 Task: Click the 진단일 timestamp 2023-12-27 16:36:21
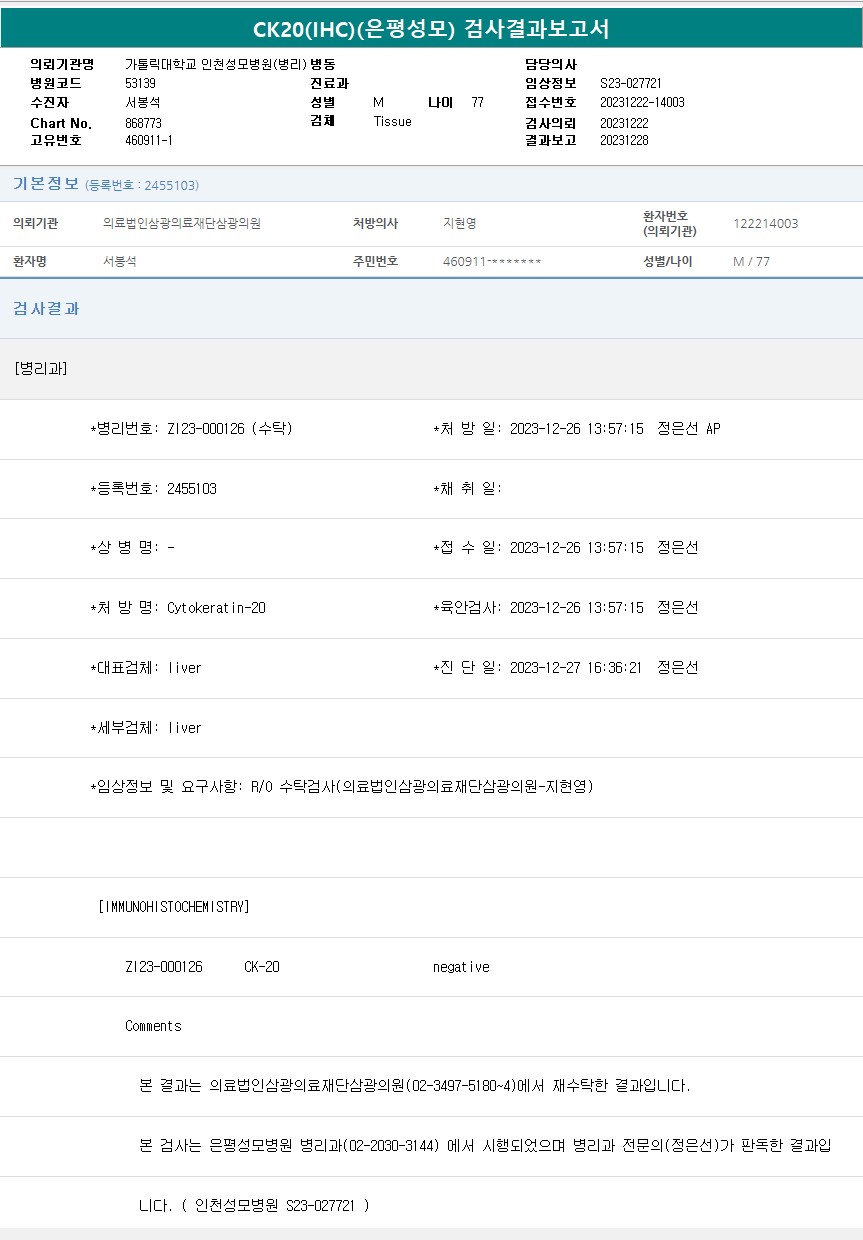click(x=576, y=668)
